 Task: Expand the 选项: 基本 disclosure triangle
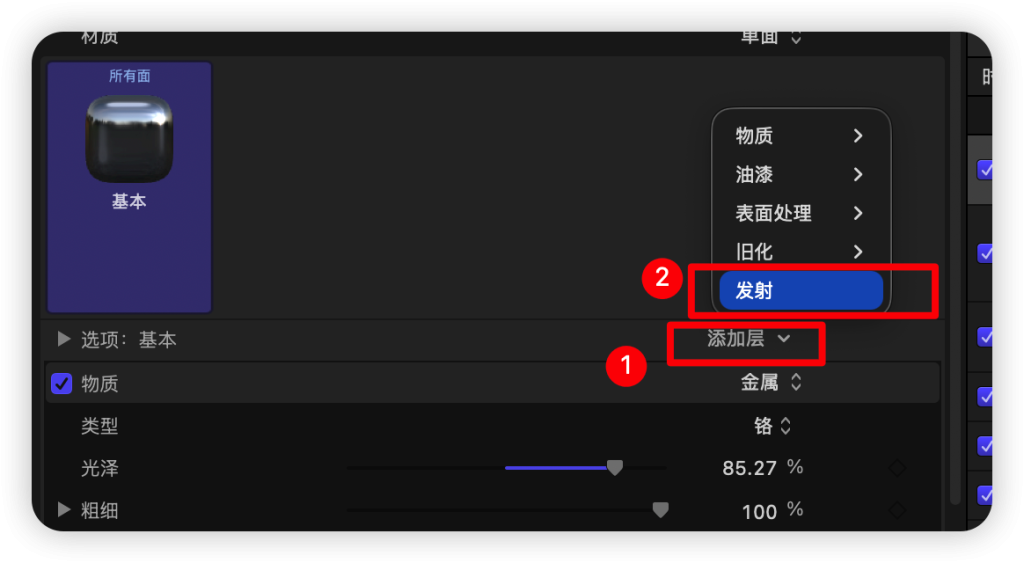(63, 339)
